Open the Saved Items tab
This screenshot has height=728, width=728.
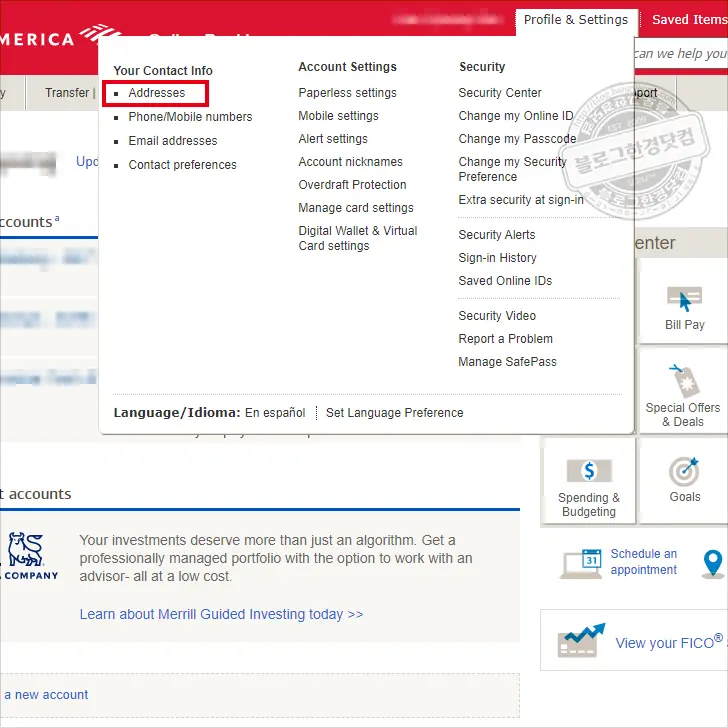688,19
